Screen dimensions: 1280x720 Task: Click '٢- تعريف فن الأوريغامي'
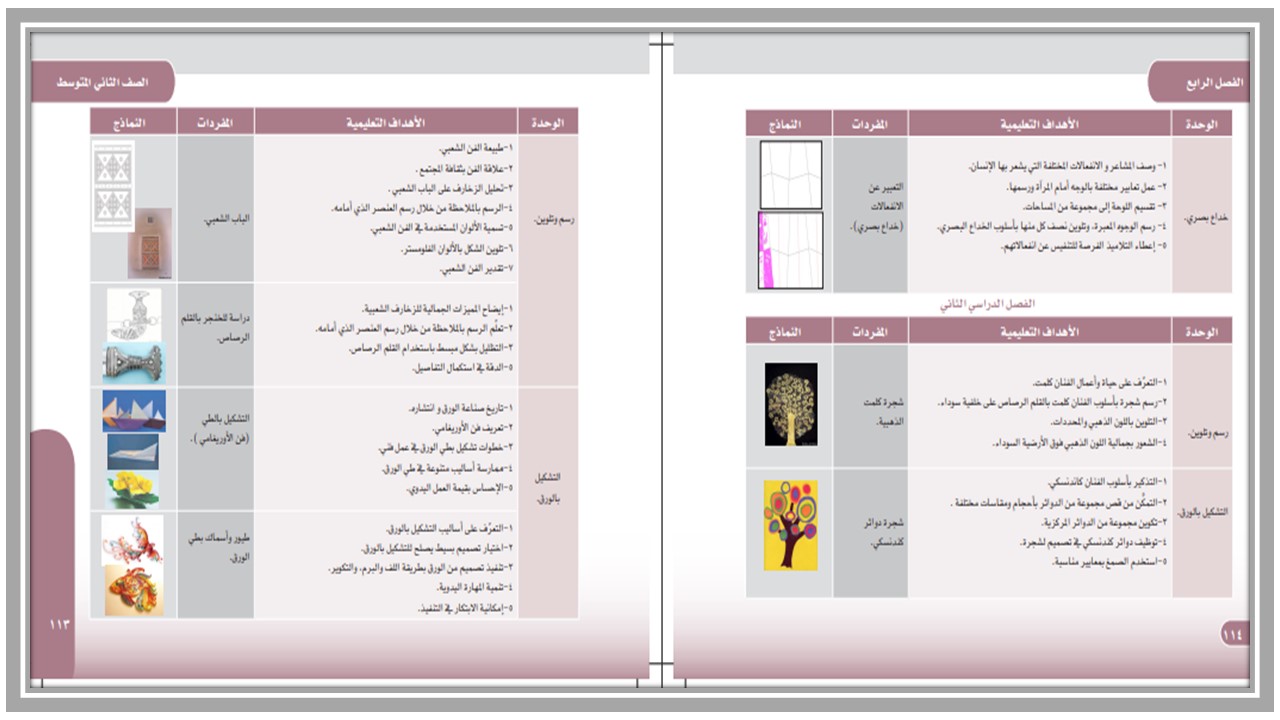click(x=470, y=428)
